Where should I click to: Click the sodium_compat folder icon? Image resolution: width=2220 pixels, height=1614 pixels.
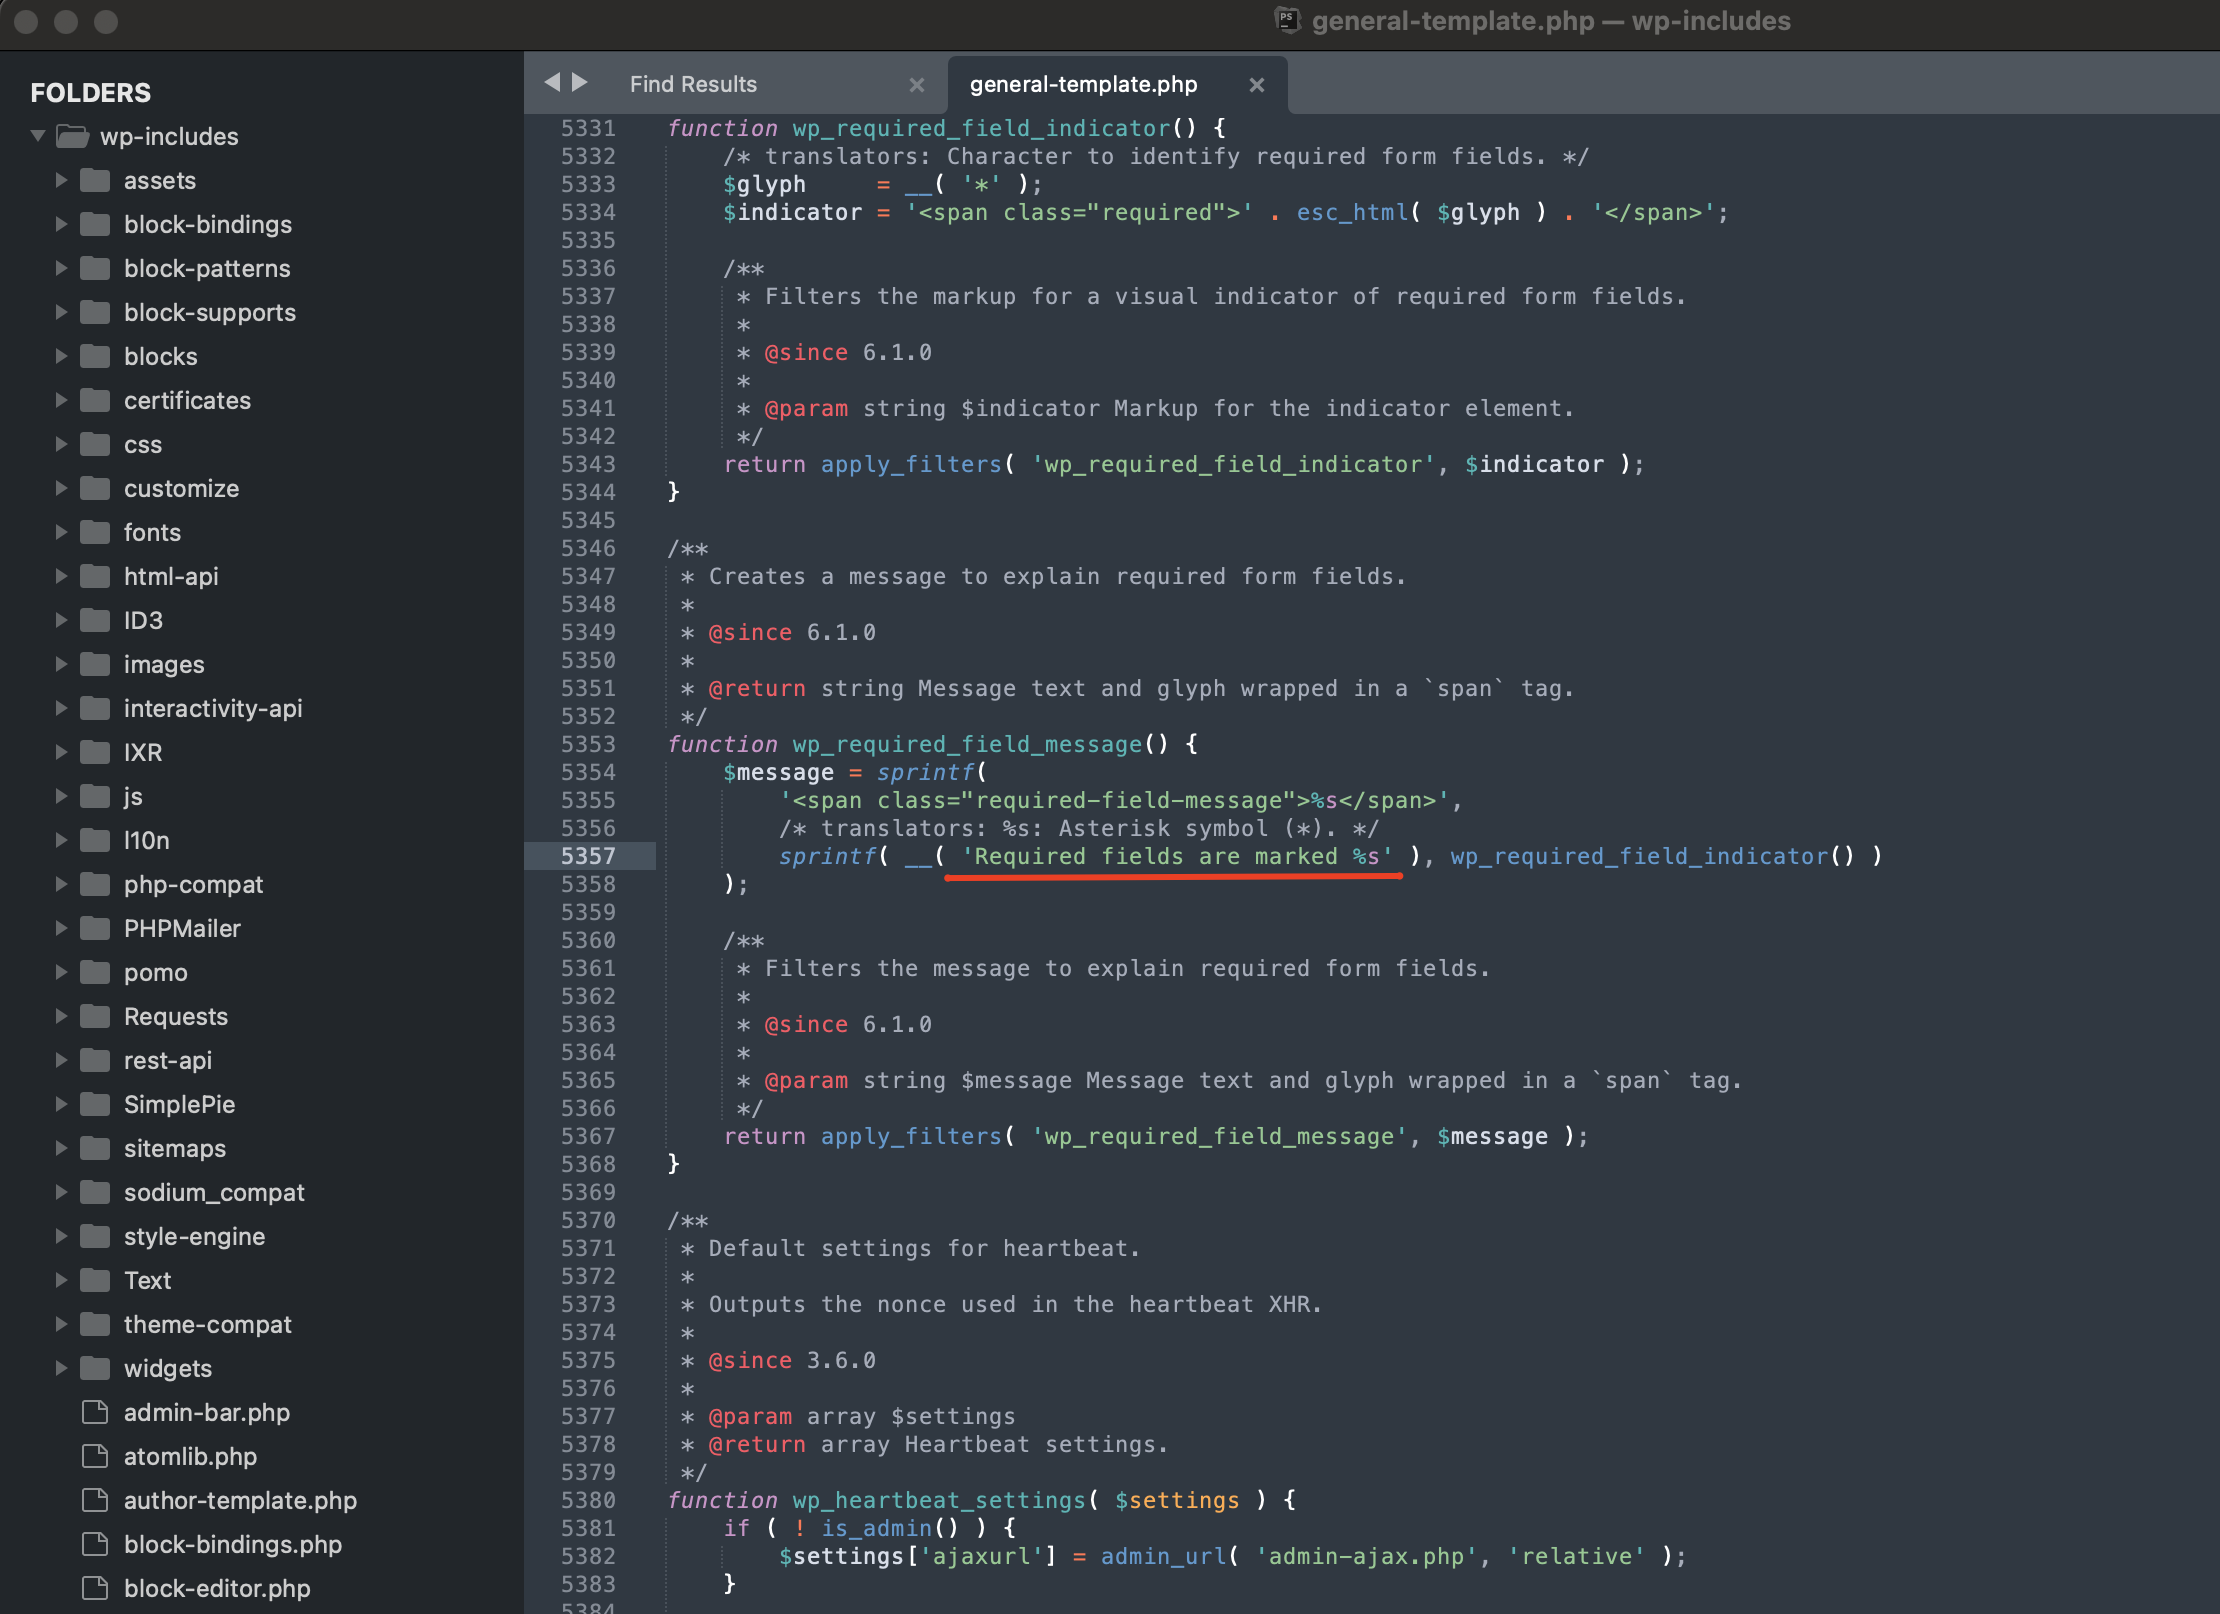[95, 1192]
